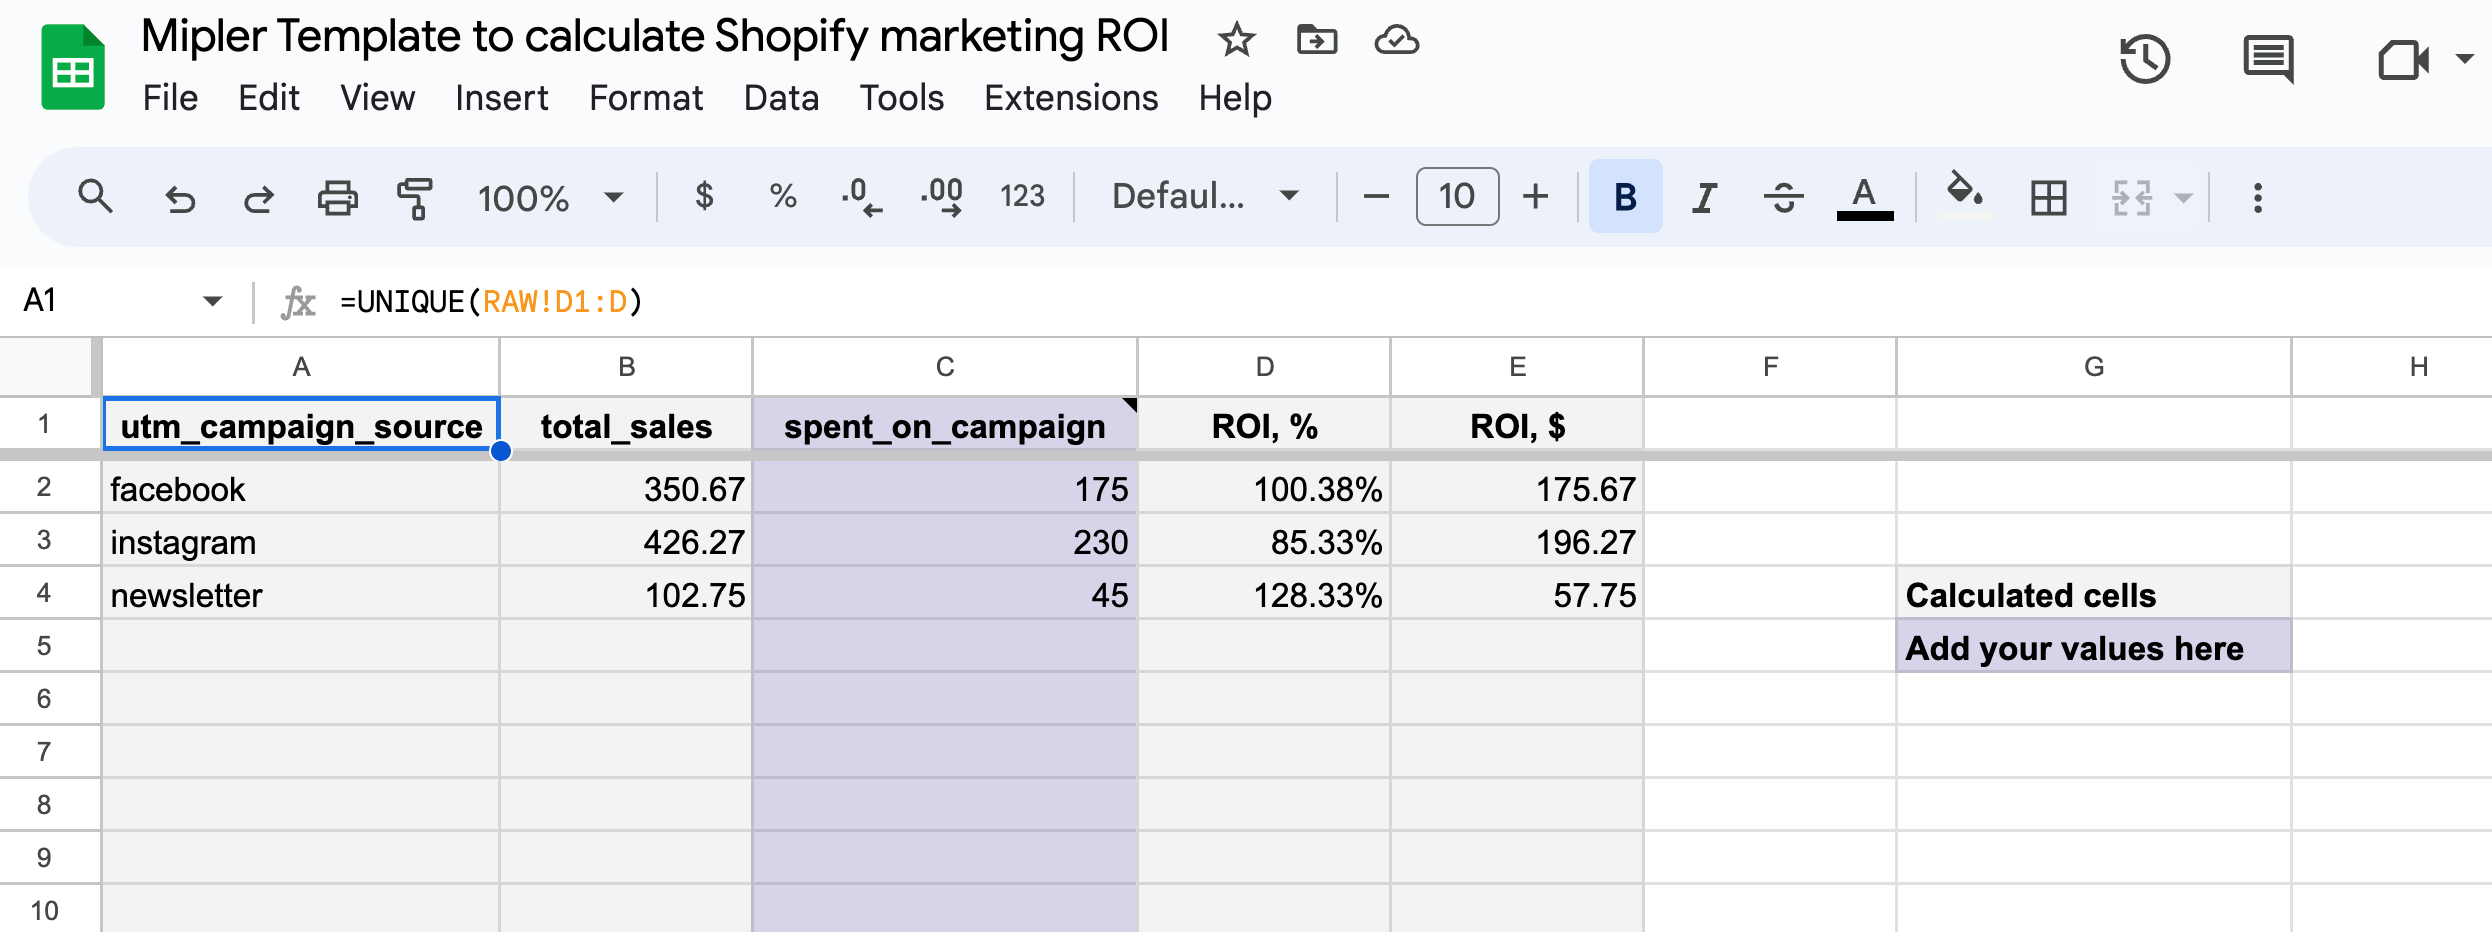This screenshot has width=2492, height=932.
Task: Click the Borders icon
Action: pos(2049,198)
